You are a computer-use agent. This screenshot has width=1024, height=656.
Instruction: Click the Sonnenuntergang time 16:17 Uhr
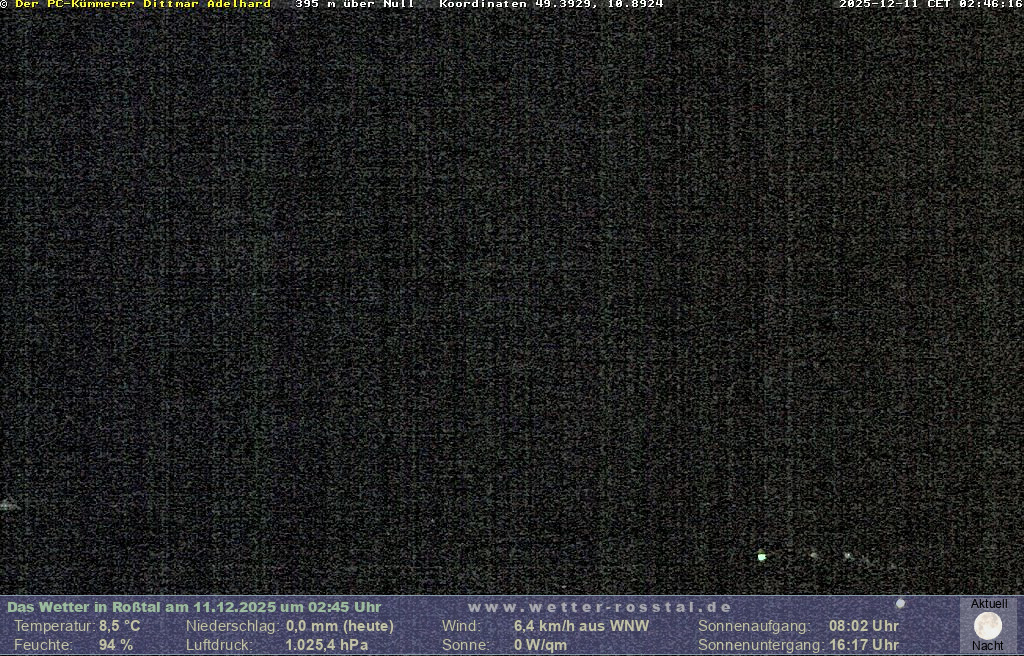click(x=863, y=645)
